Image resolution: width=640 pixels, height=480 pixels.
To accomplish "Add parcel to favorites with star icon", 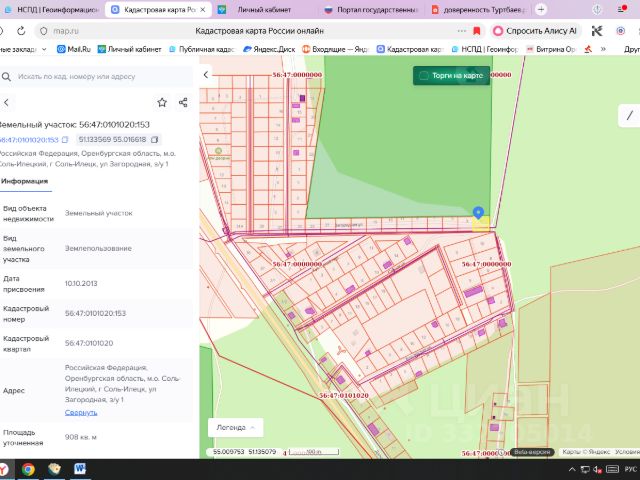I will (x=162, y=102).
